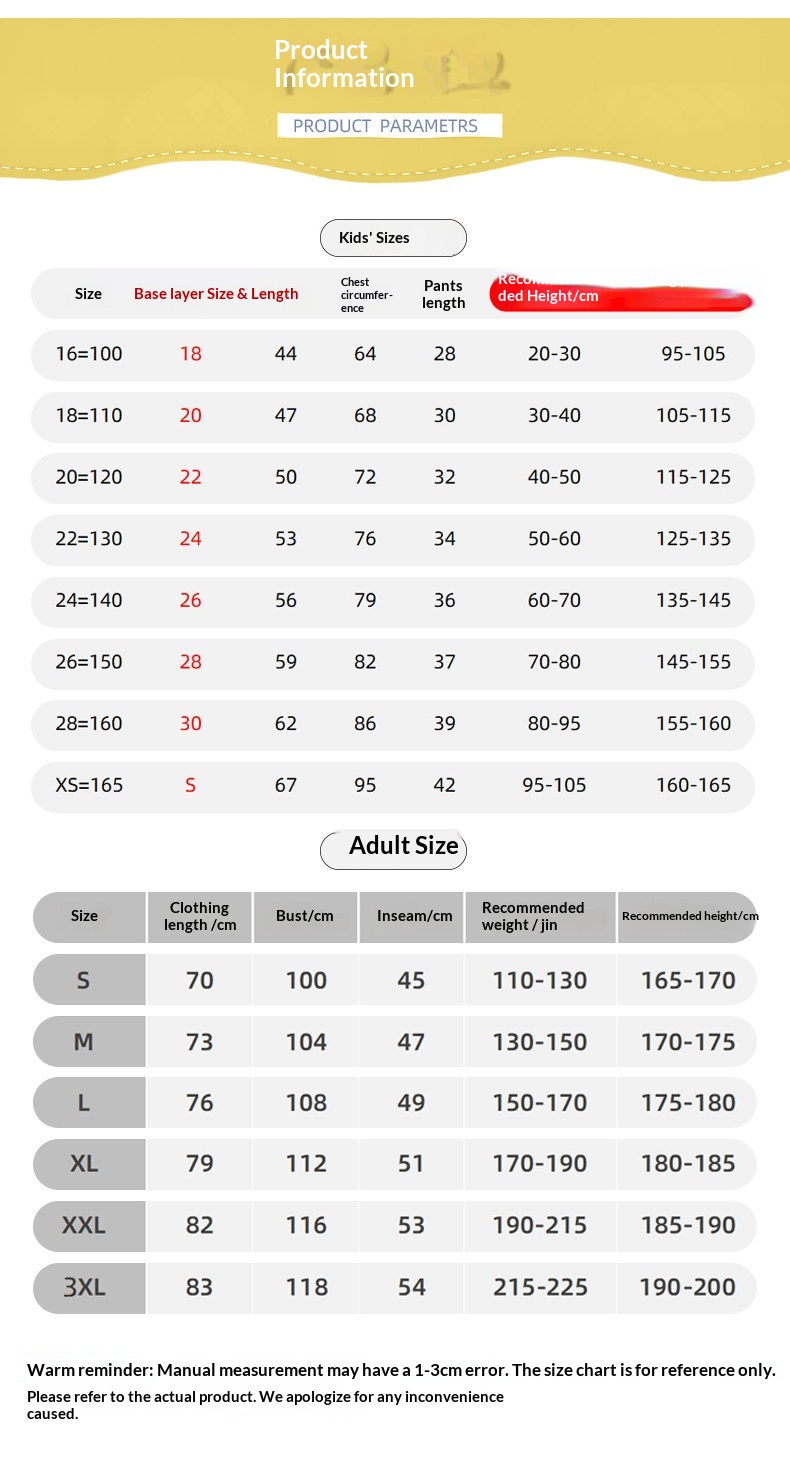Click the Chest circumference column header
The width and height of the screenshot is (790, 1458).
[x=366, y=295]
